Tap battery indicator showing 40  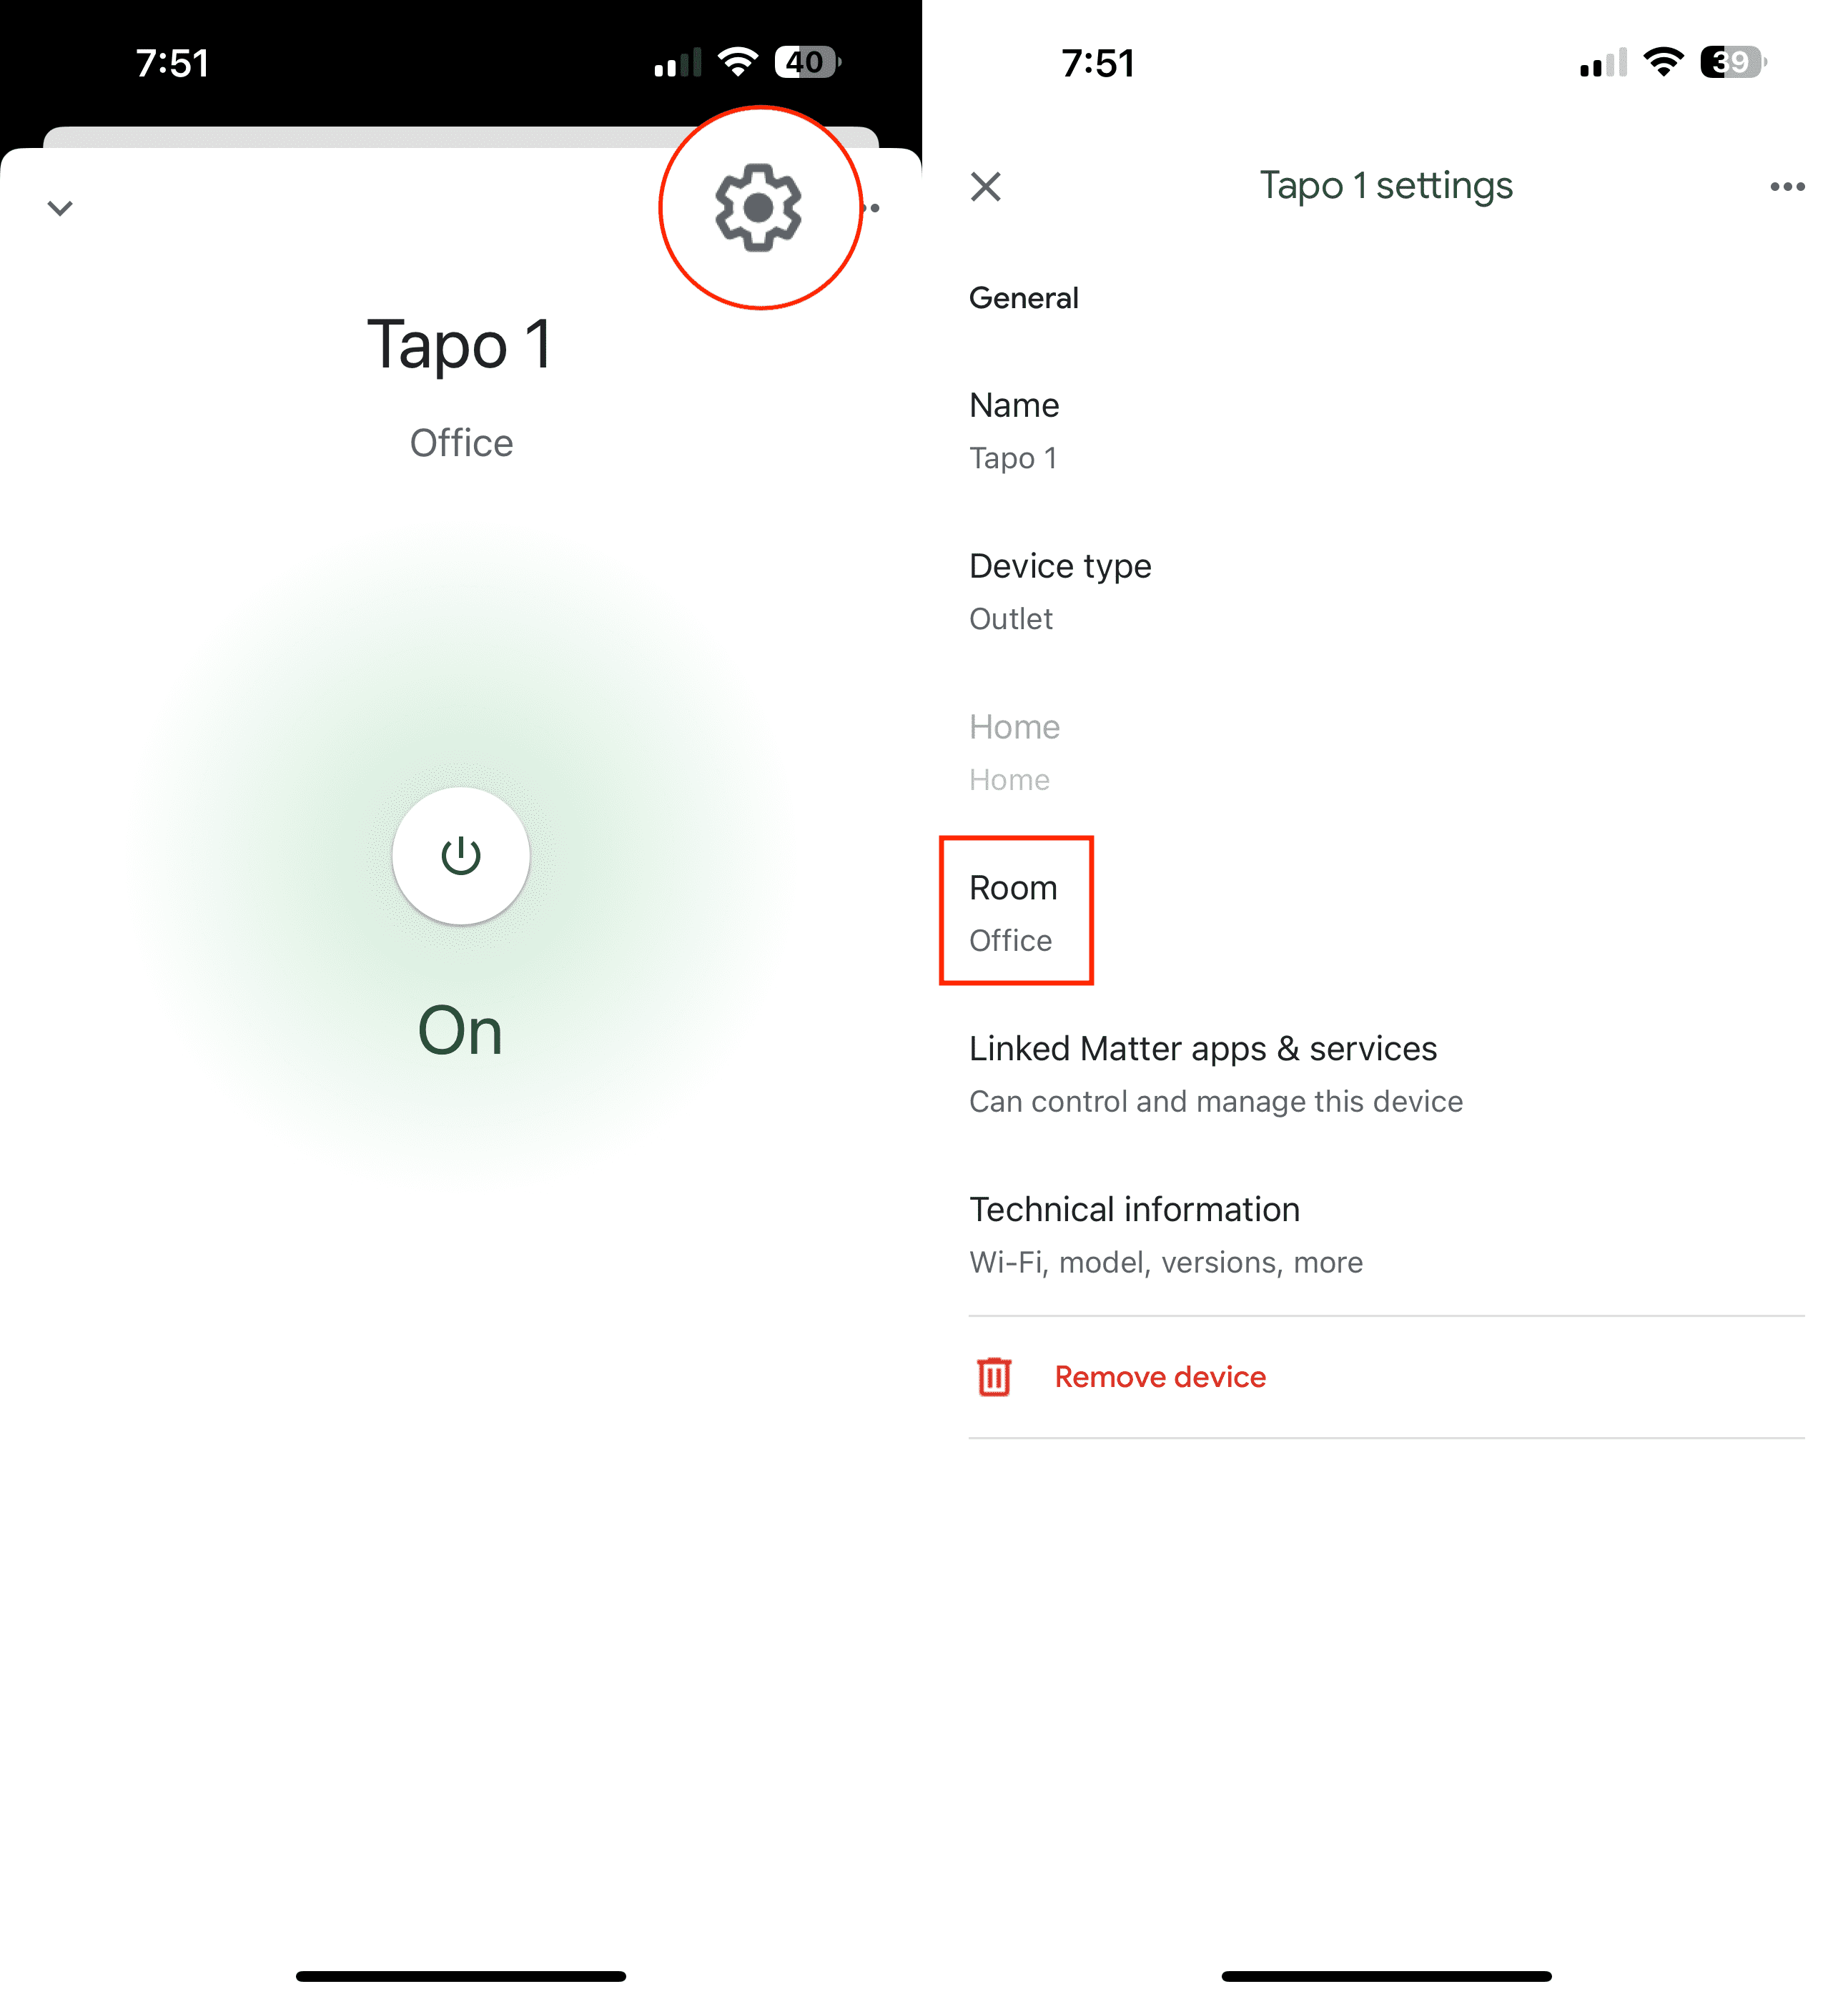point(807,62)
